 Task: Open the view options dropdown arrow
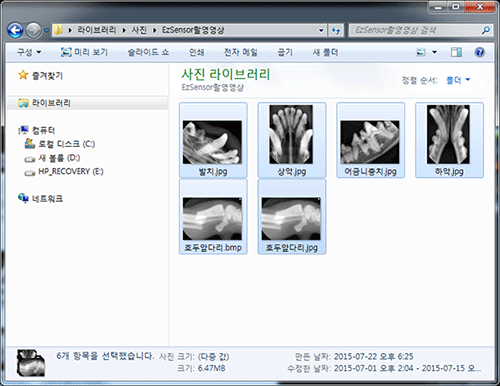pos(434,52)
